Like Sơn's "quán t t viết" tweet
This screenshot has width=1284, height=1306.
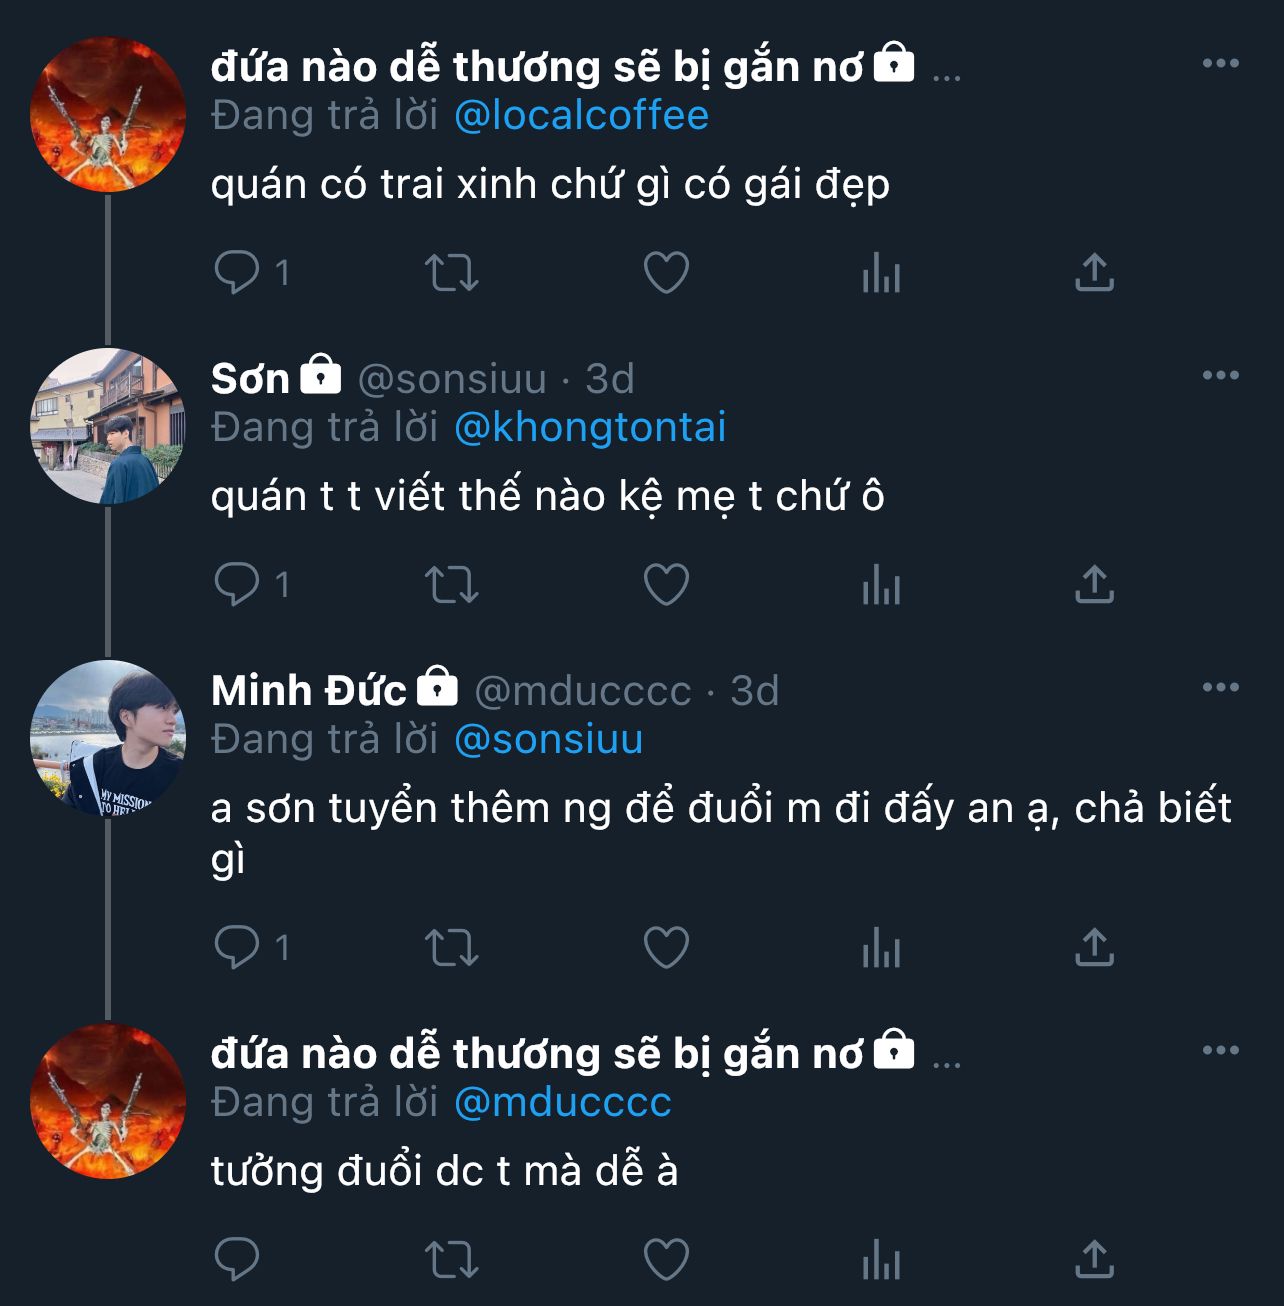click(x=666, y=584)
